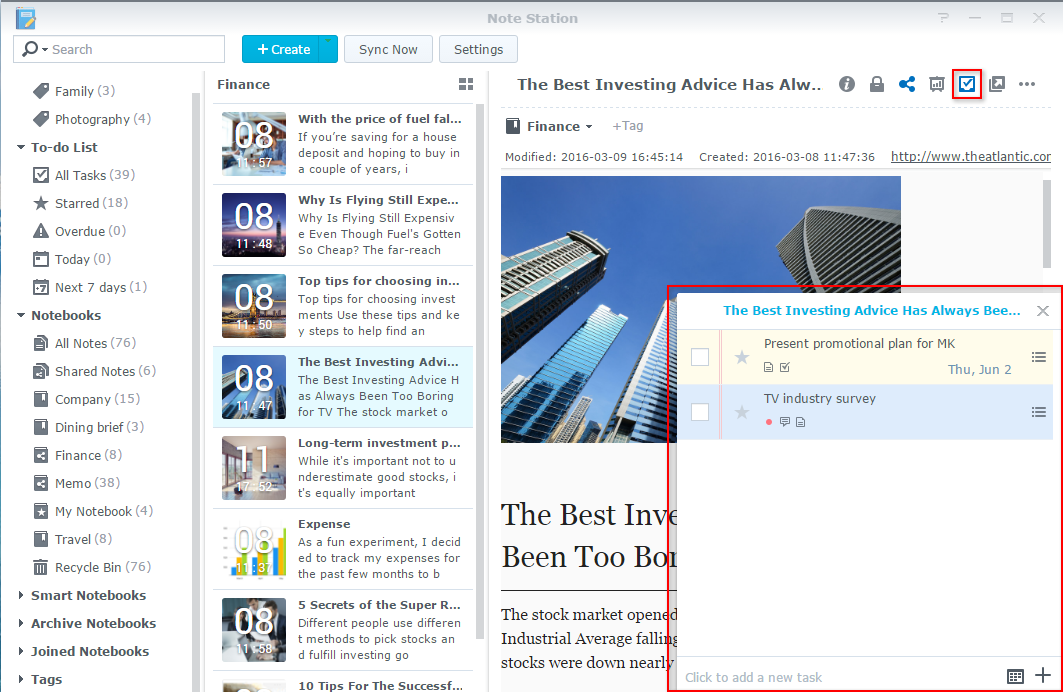Screen dimensions: 1063x692
Task: Open the Dining brief notebook
Action: (88, 428)
